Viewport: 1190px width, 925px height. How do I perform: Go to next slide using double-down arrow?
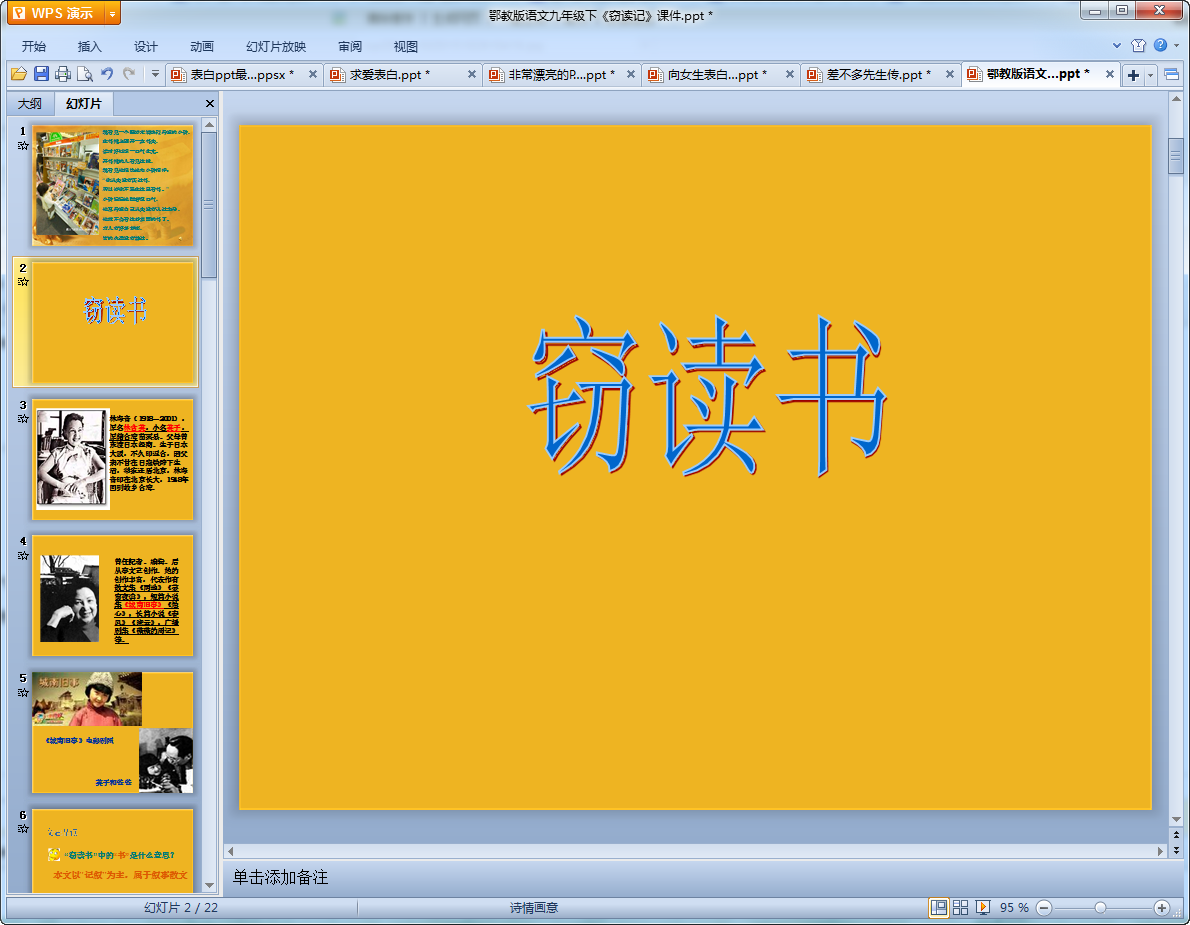pyautogui.click(x=1176, y=850)
